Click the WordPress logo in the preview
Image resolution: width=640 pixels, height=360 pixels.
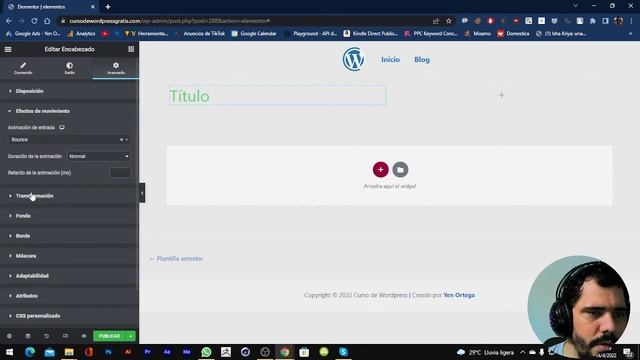[x=353, y=60]
